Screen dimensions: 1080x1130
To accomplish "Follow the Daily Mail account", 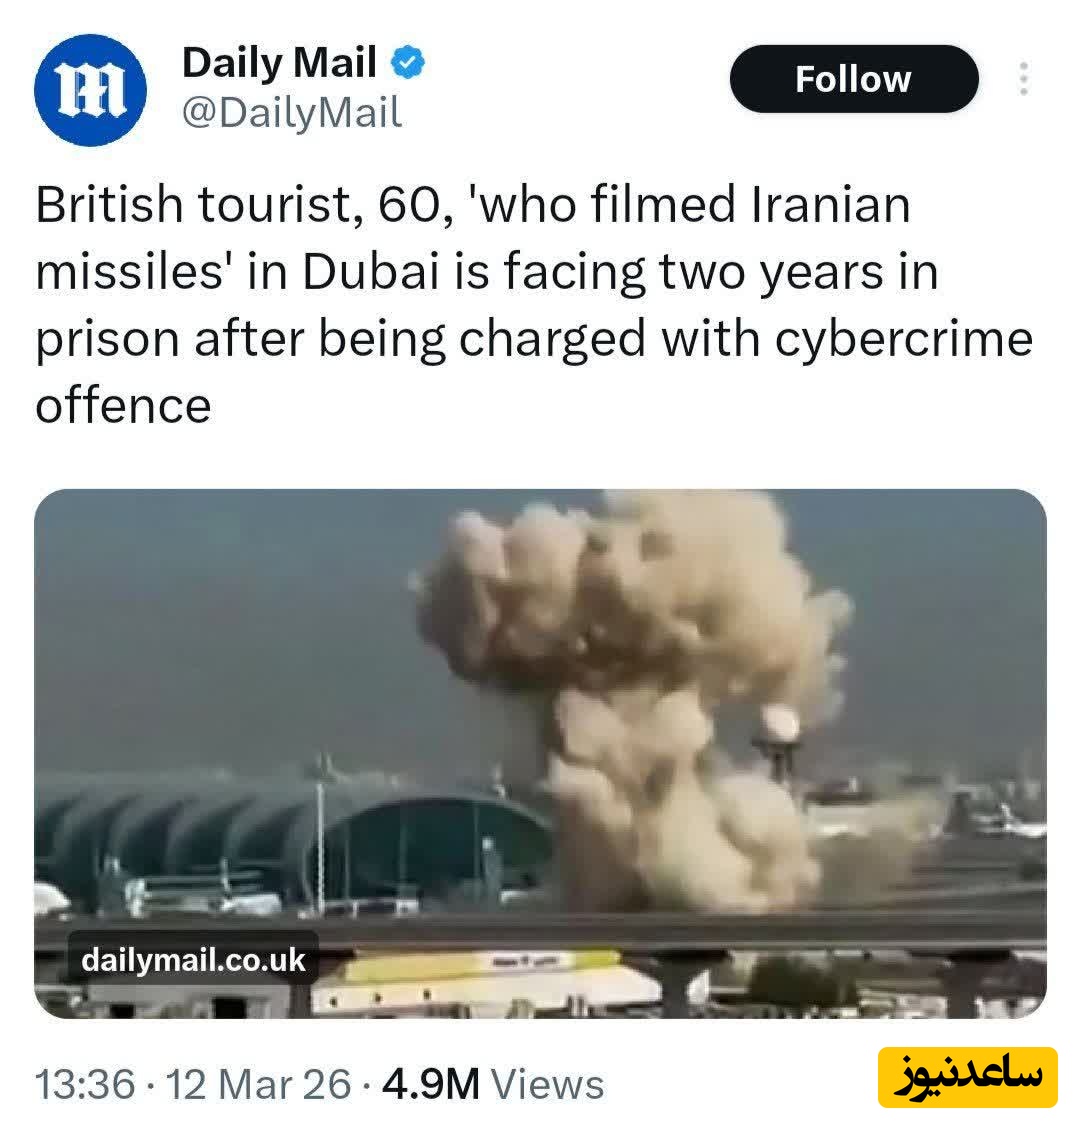I will pos(854,79).
